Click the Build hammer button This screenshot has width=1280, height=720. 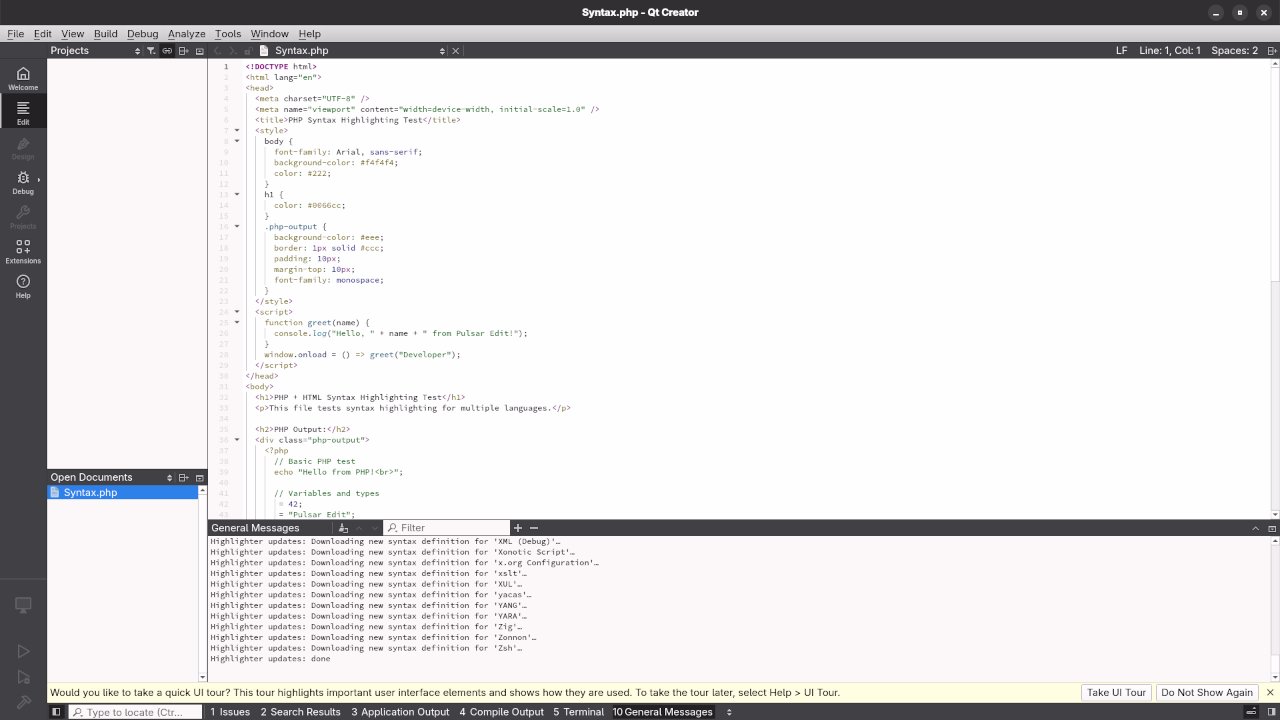click(23, 701)
